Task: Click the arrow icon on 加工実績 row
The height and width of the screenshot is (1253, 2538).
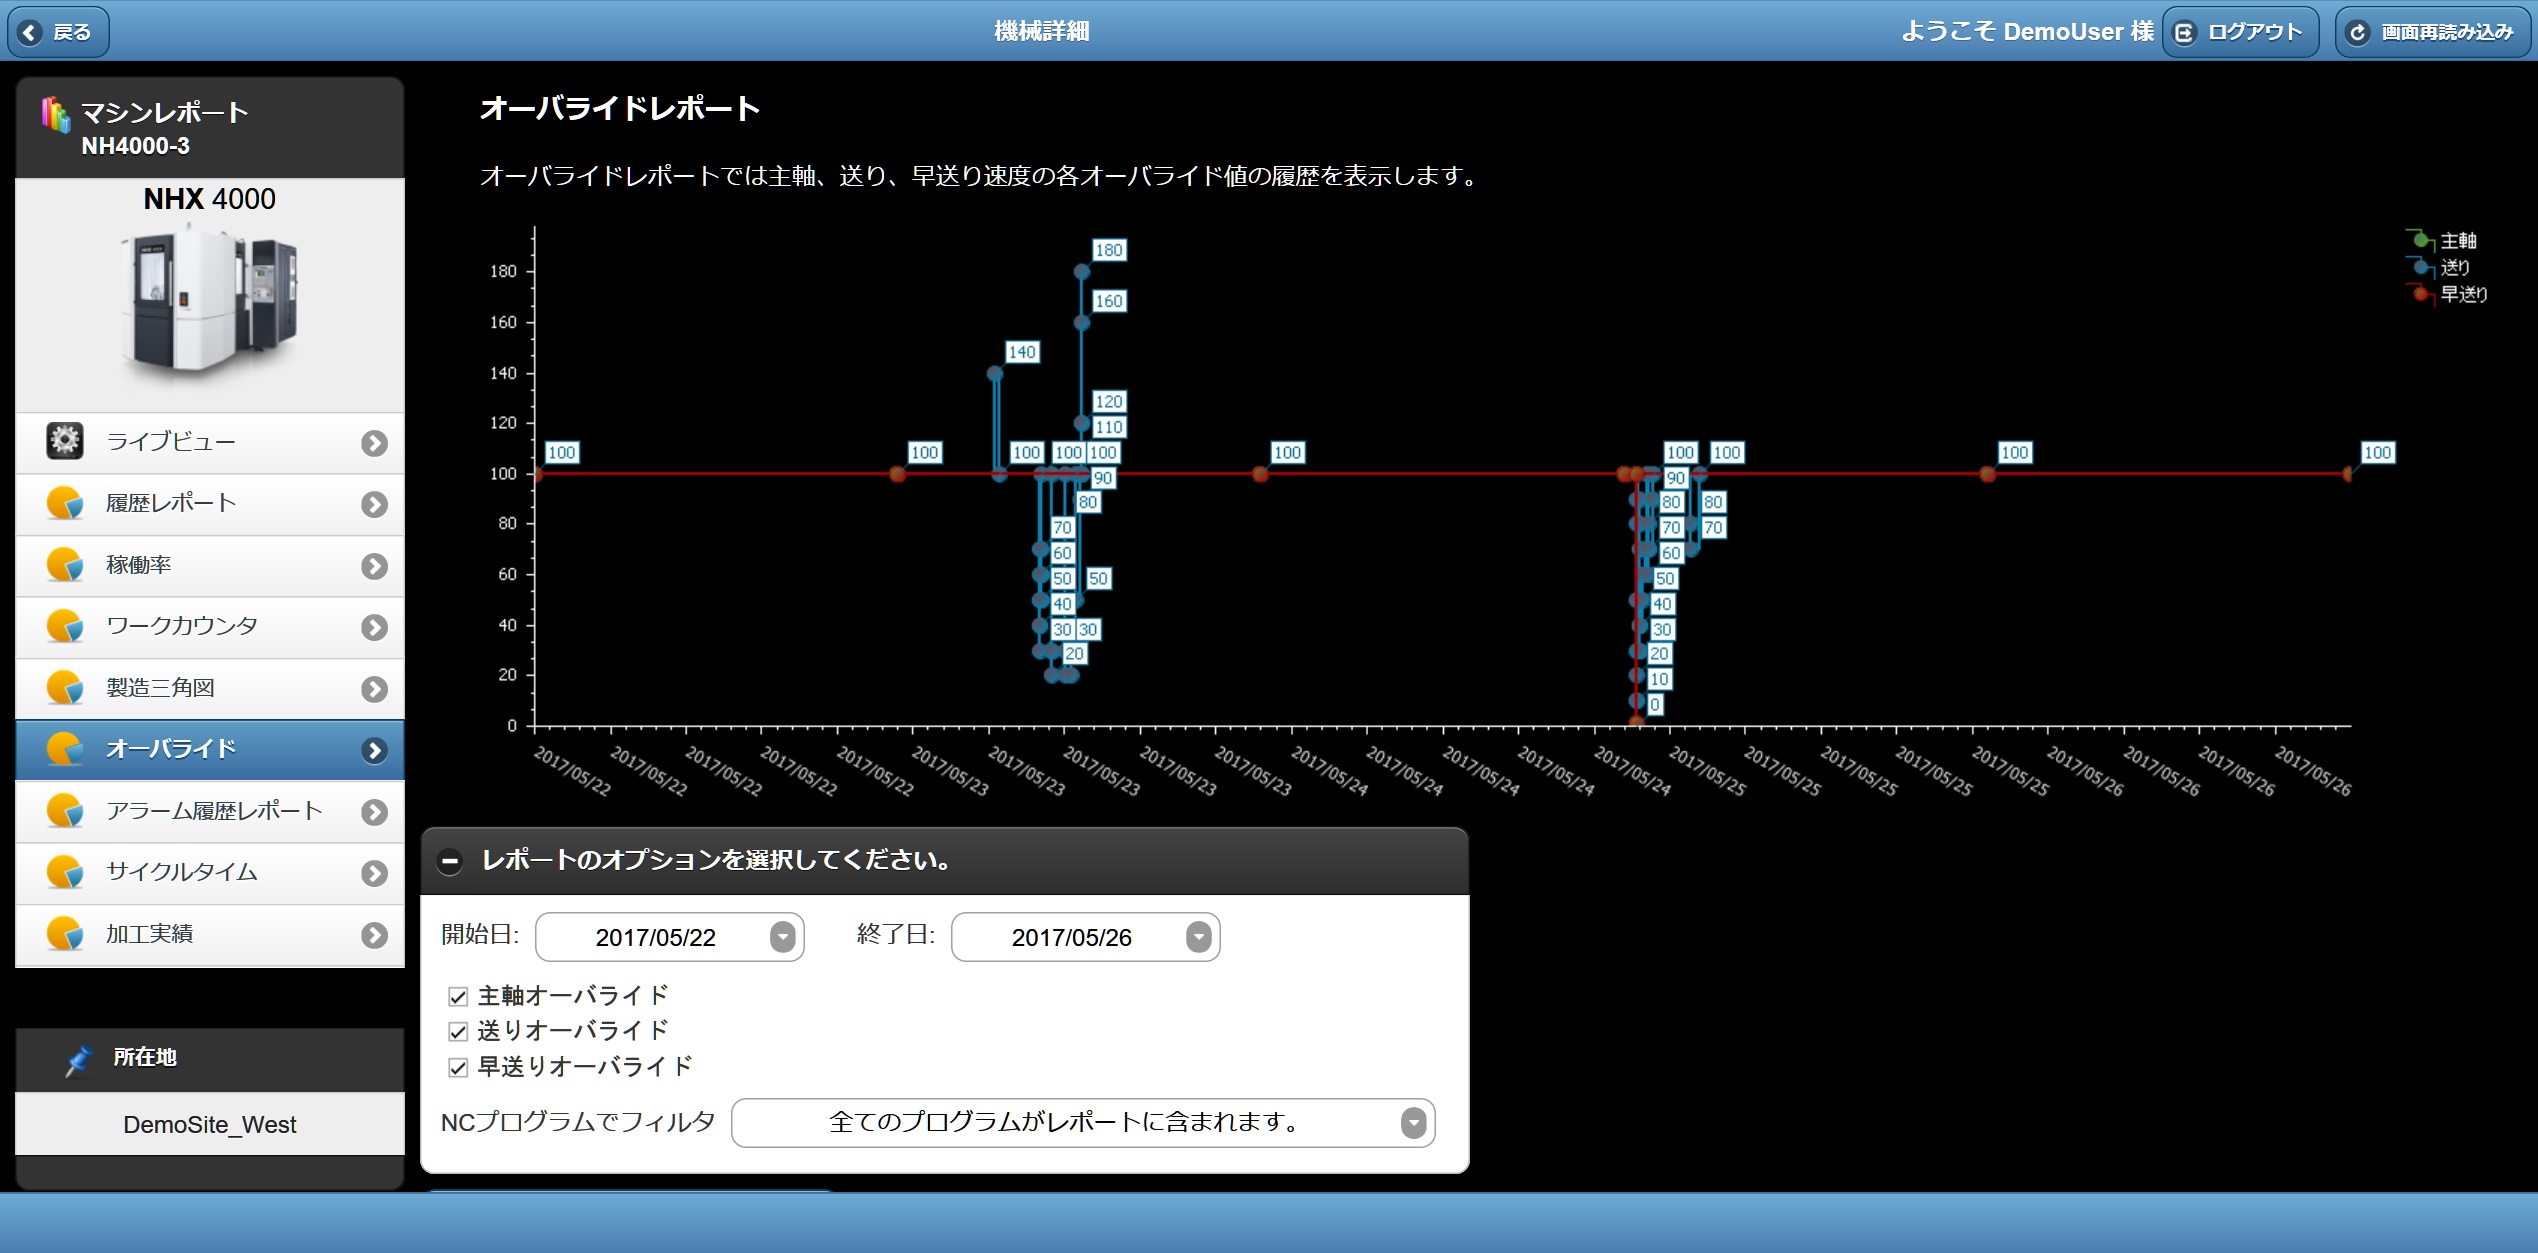Action: [x=375, y=936]
